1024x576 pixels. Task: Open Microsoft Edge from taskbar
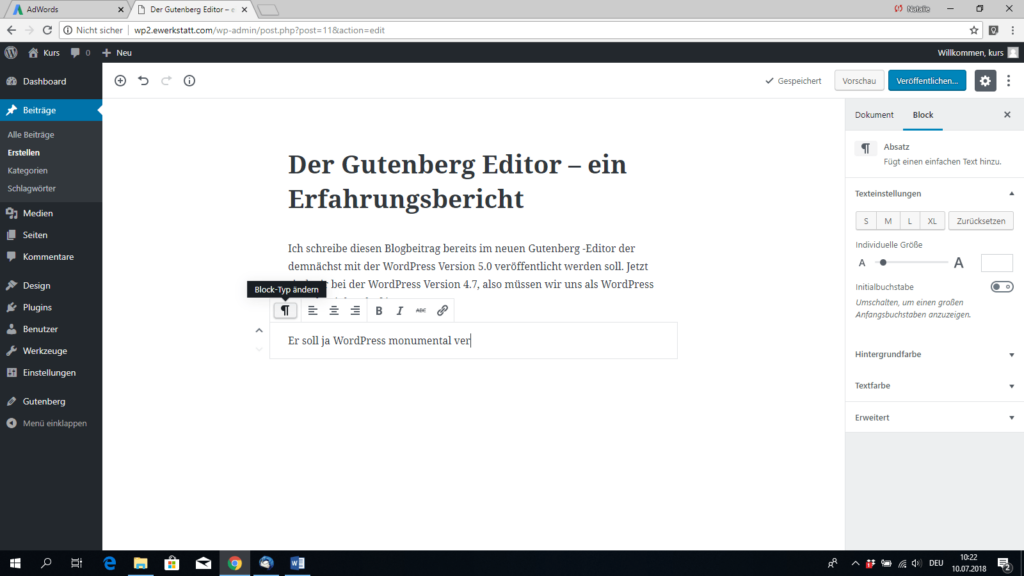click(109, 563)
